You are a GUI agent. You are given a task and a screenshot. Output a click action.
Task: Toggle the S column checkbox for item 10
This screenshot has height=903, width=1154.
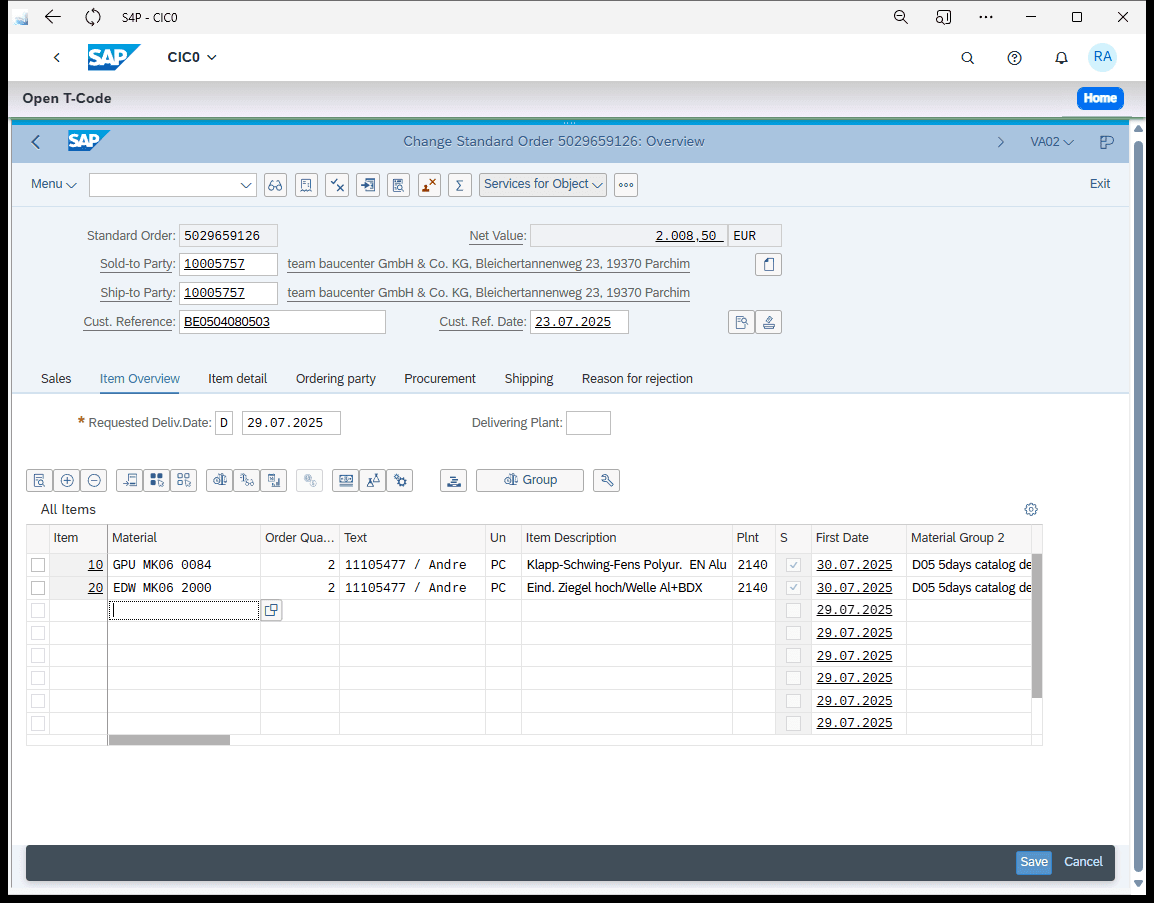coord(793,565)
